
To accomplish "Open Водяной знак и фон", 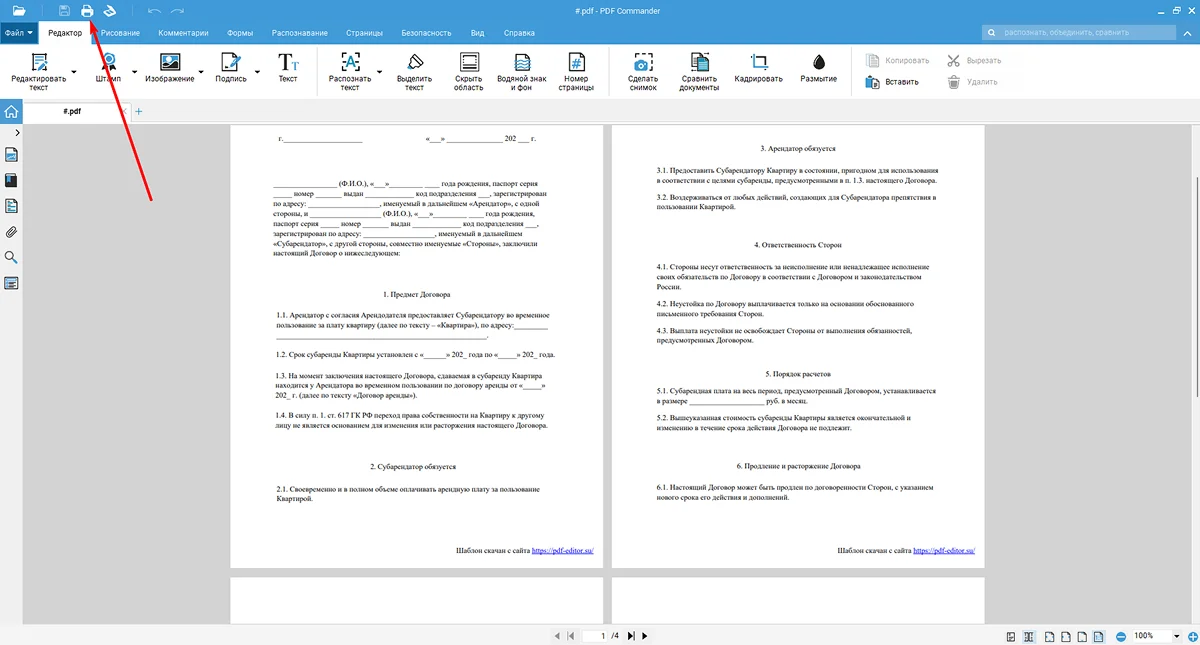I will 522,71.
